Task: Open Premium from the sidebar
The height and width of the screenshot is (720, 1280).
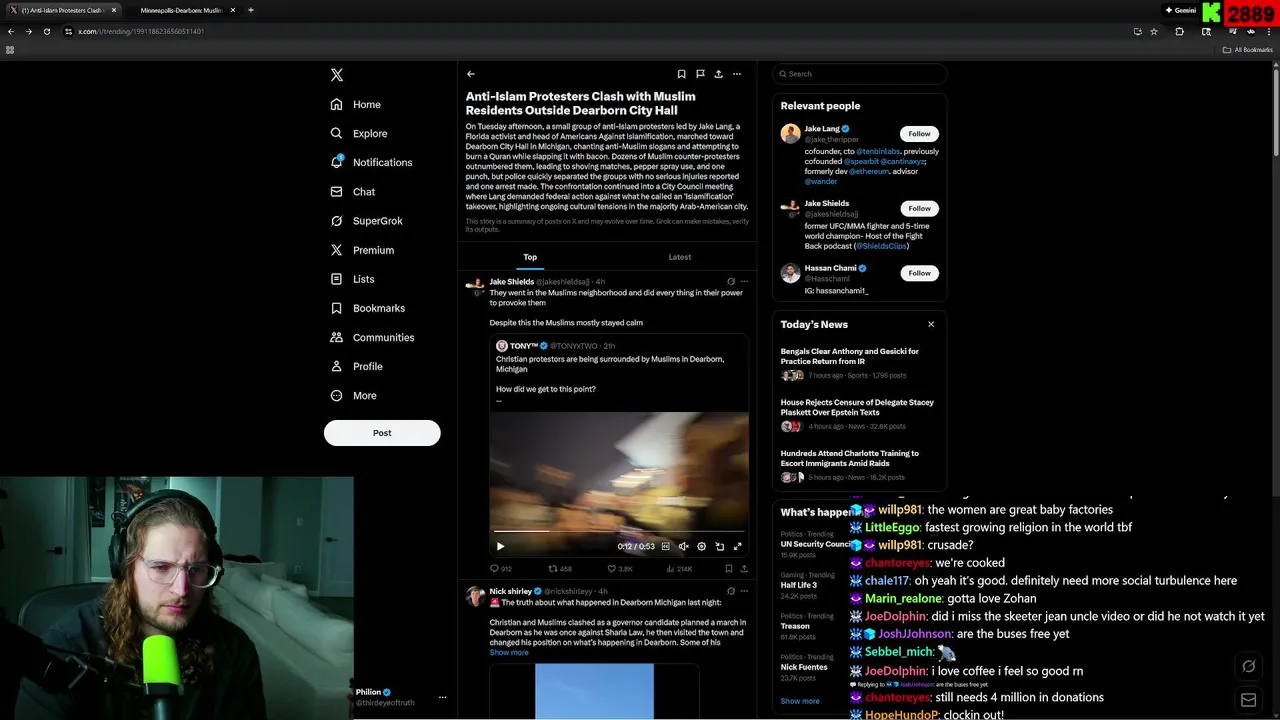Action: [361, 250]
